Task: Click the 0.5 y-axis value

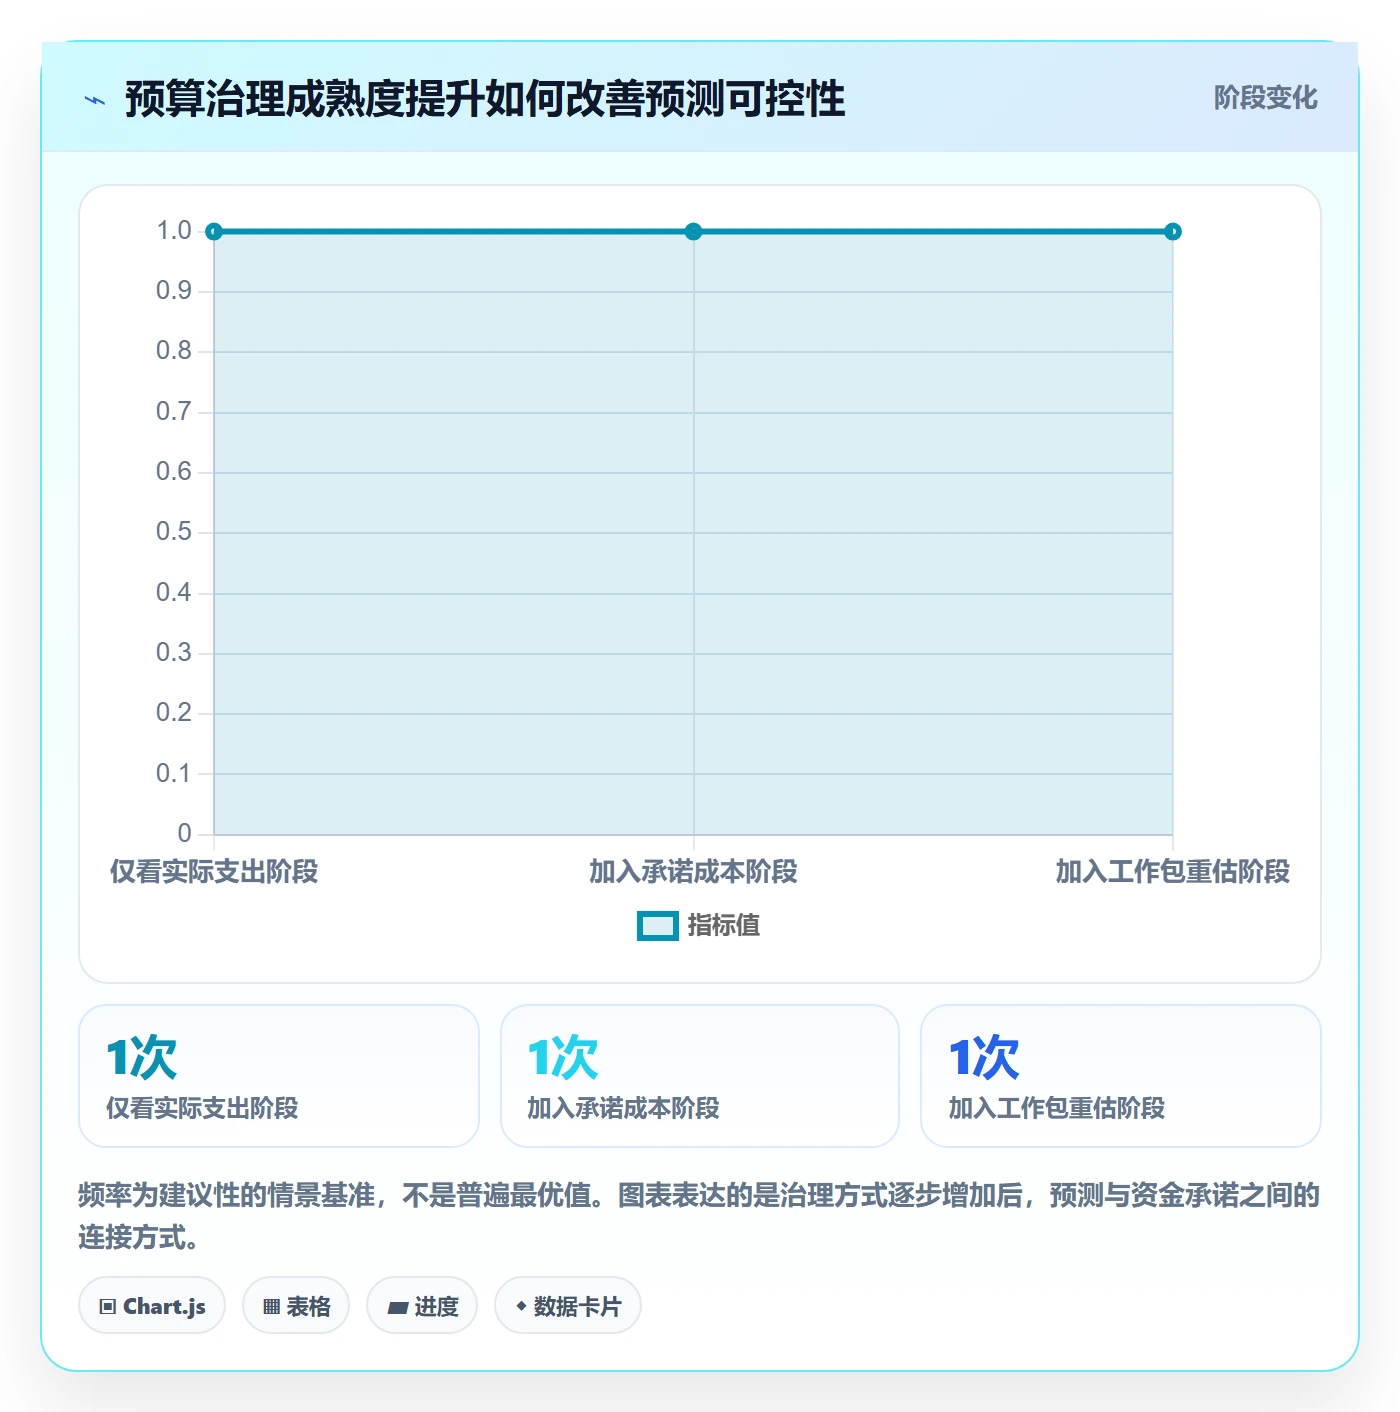Action: point(174,532)
